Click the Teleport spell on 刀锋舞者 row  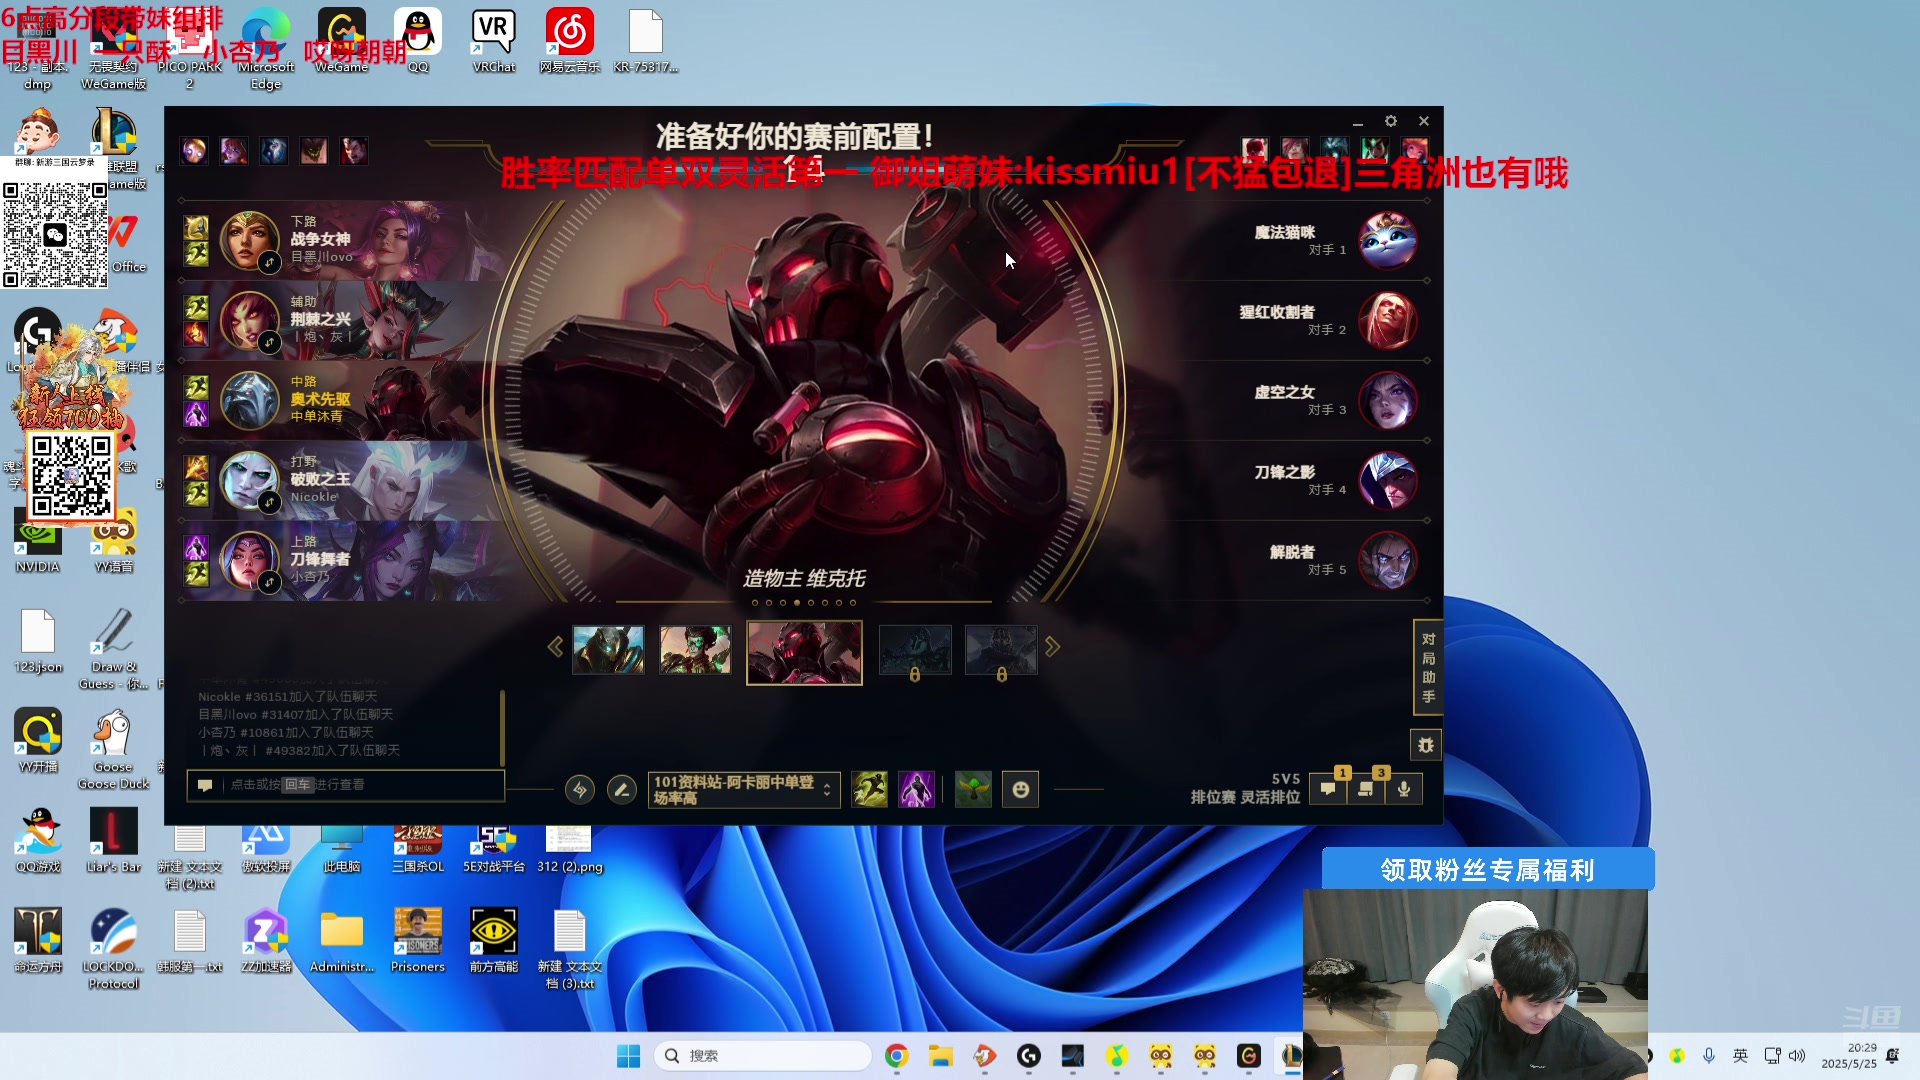coord(196,547)
